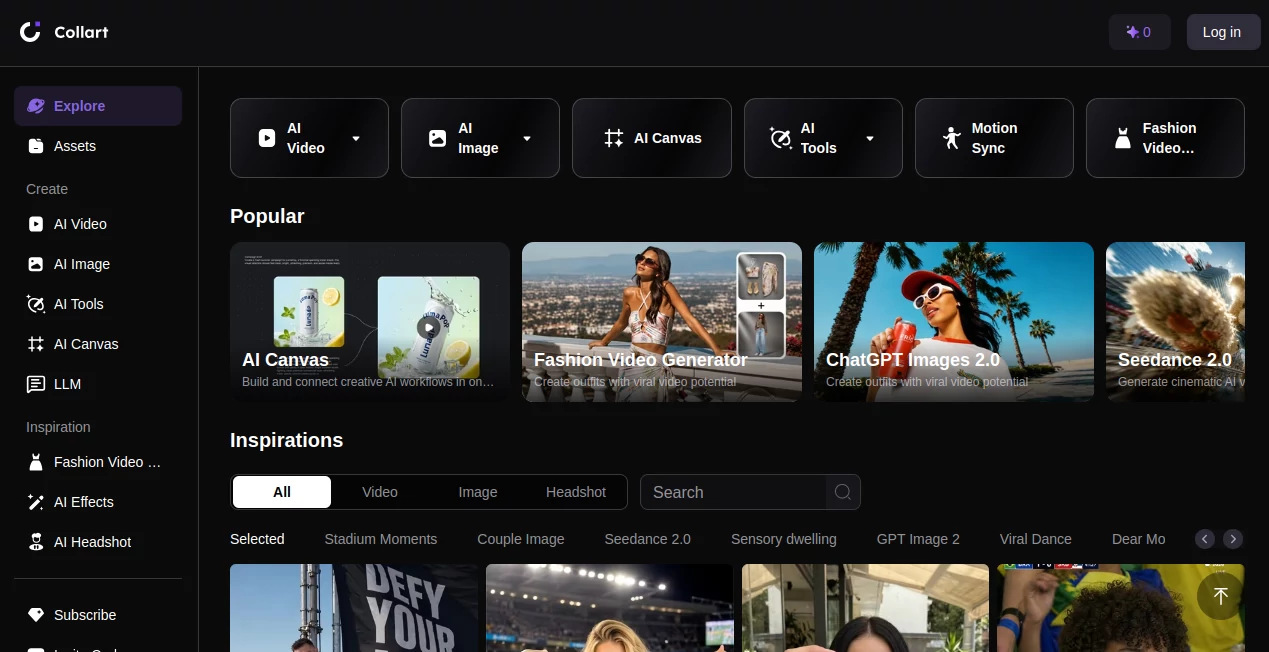Expand the AI Video dropdown arrow
Screen dimensions: 1269x652
point(356,138)
